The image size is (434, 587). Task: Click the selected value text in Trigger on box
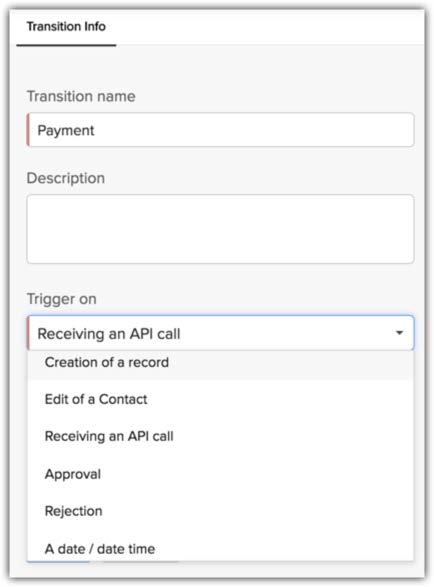109,334
